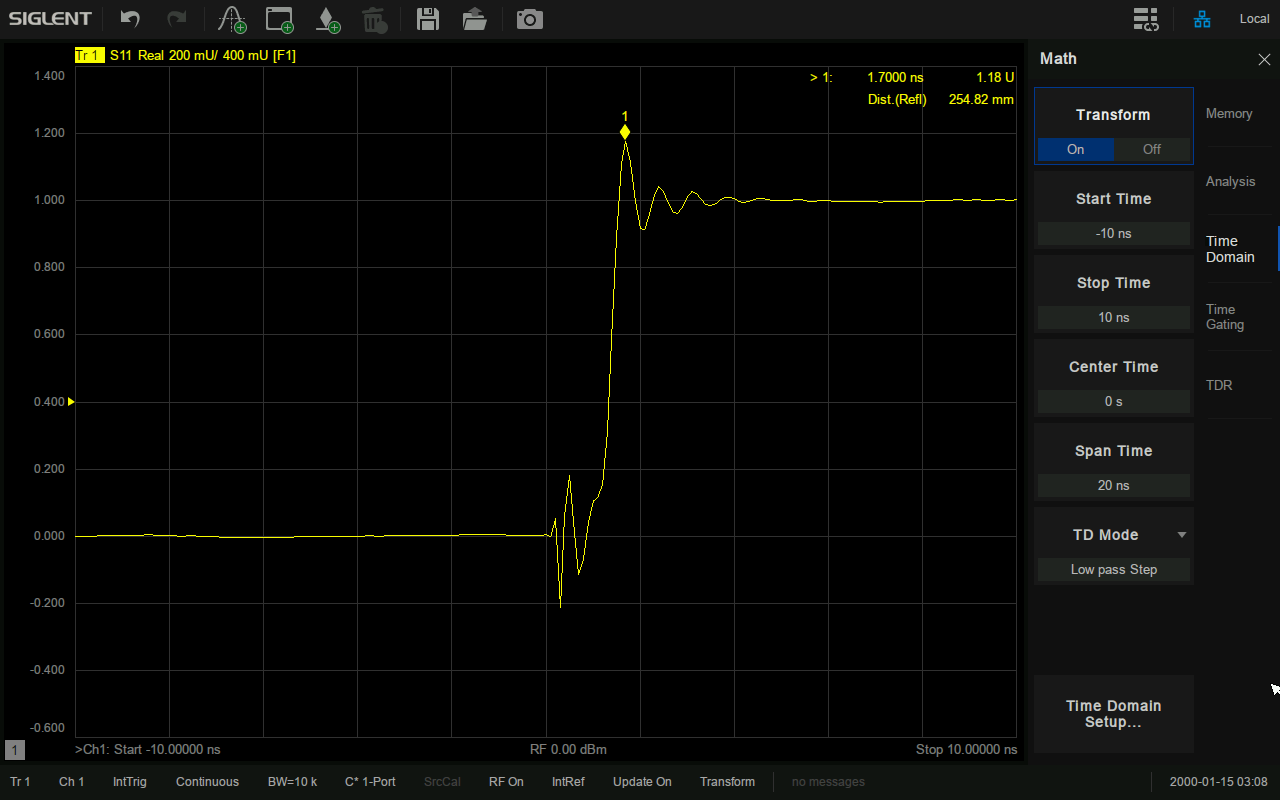Open Time Domain Setup dialog
The height and width of the screenshot is (800, 1280).
[x=1113, y=714]
